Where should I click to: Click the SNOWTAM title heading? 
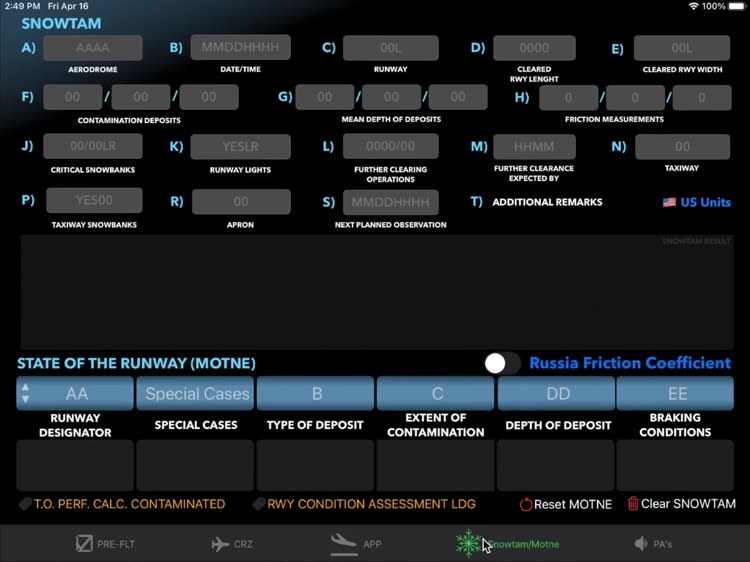tap(61, 23)
